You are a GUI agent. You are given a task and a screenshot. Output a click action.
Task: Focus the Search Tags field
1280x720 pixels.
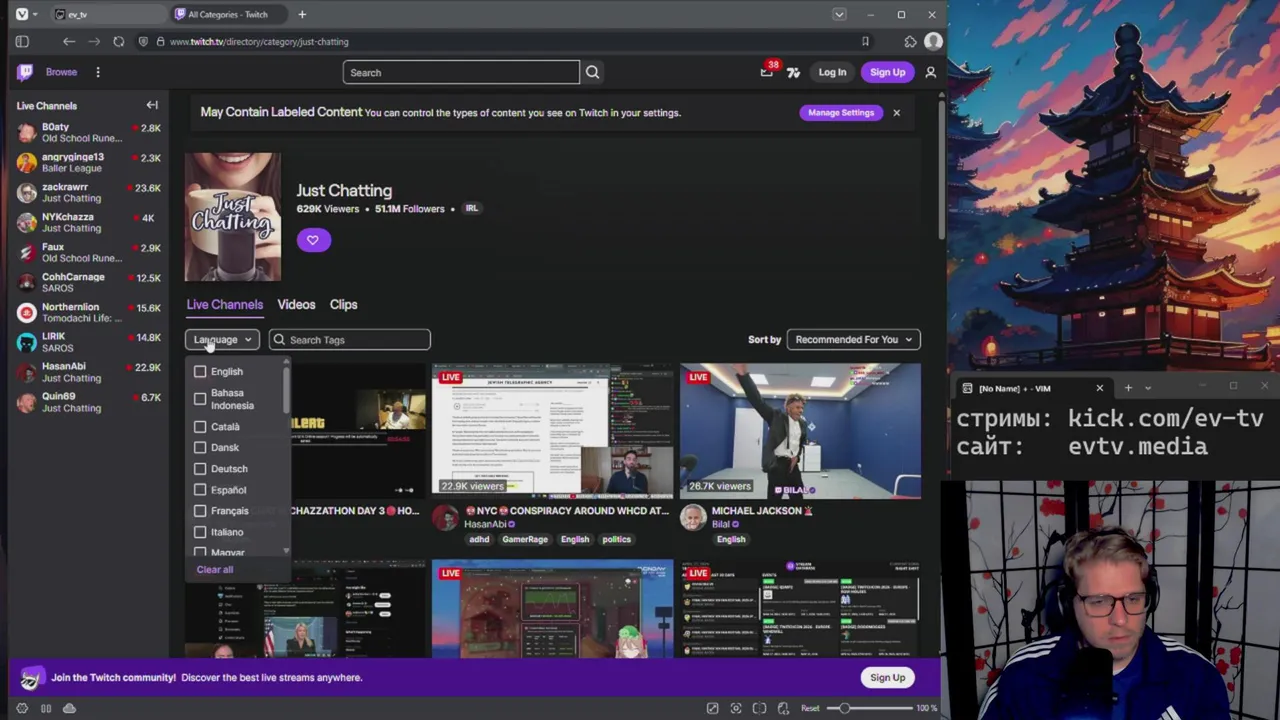click(349, 340)
